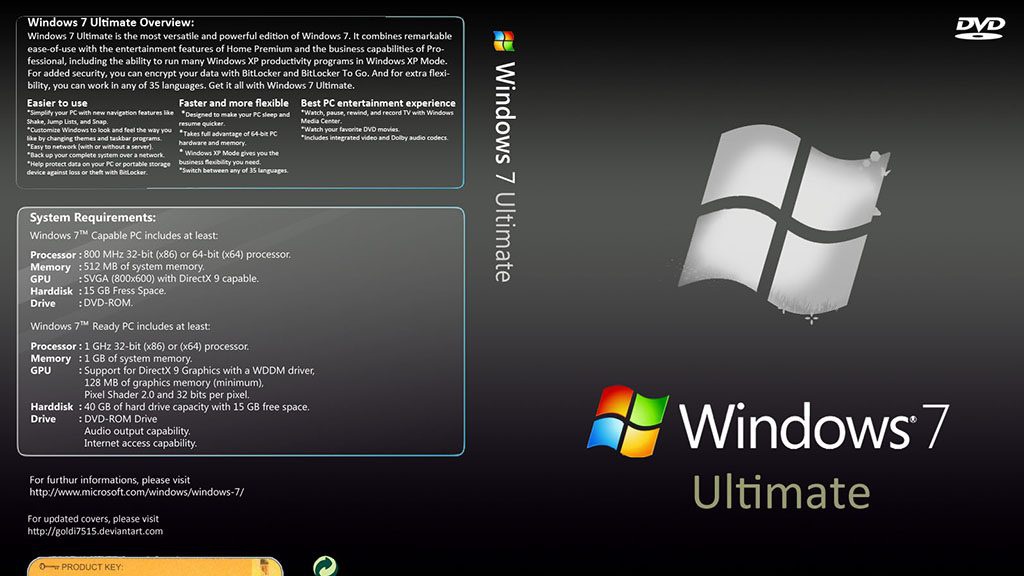1024x576 pixels.
Task: Click "1 GB of system memory"
Action: coord(138,358)
